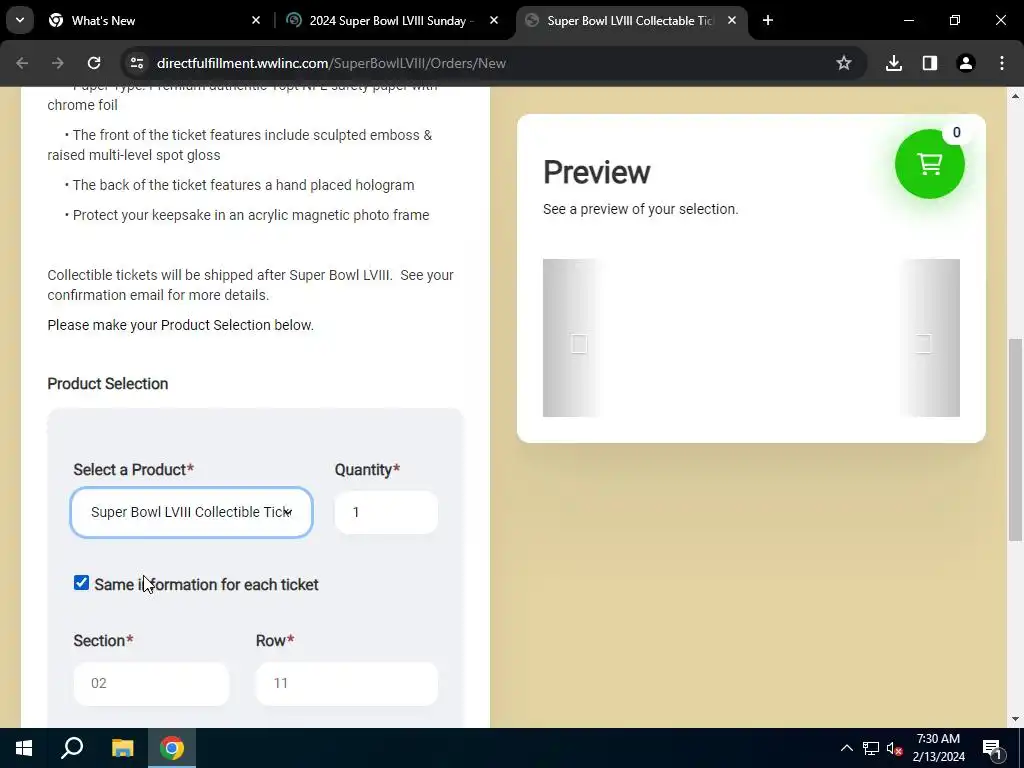Close the 2024 Super Bowl LVIII Sunday tab
The height and width of the screenshot is (768, 1024).
(x=494, y=21)
